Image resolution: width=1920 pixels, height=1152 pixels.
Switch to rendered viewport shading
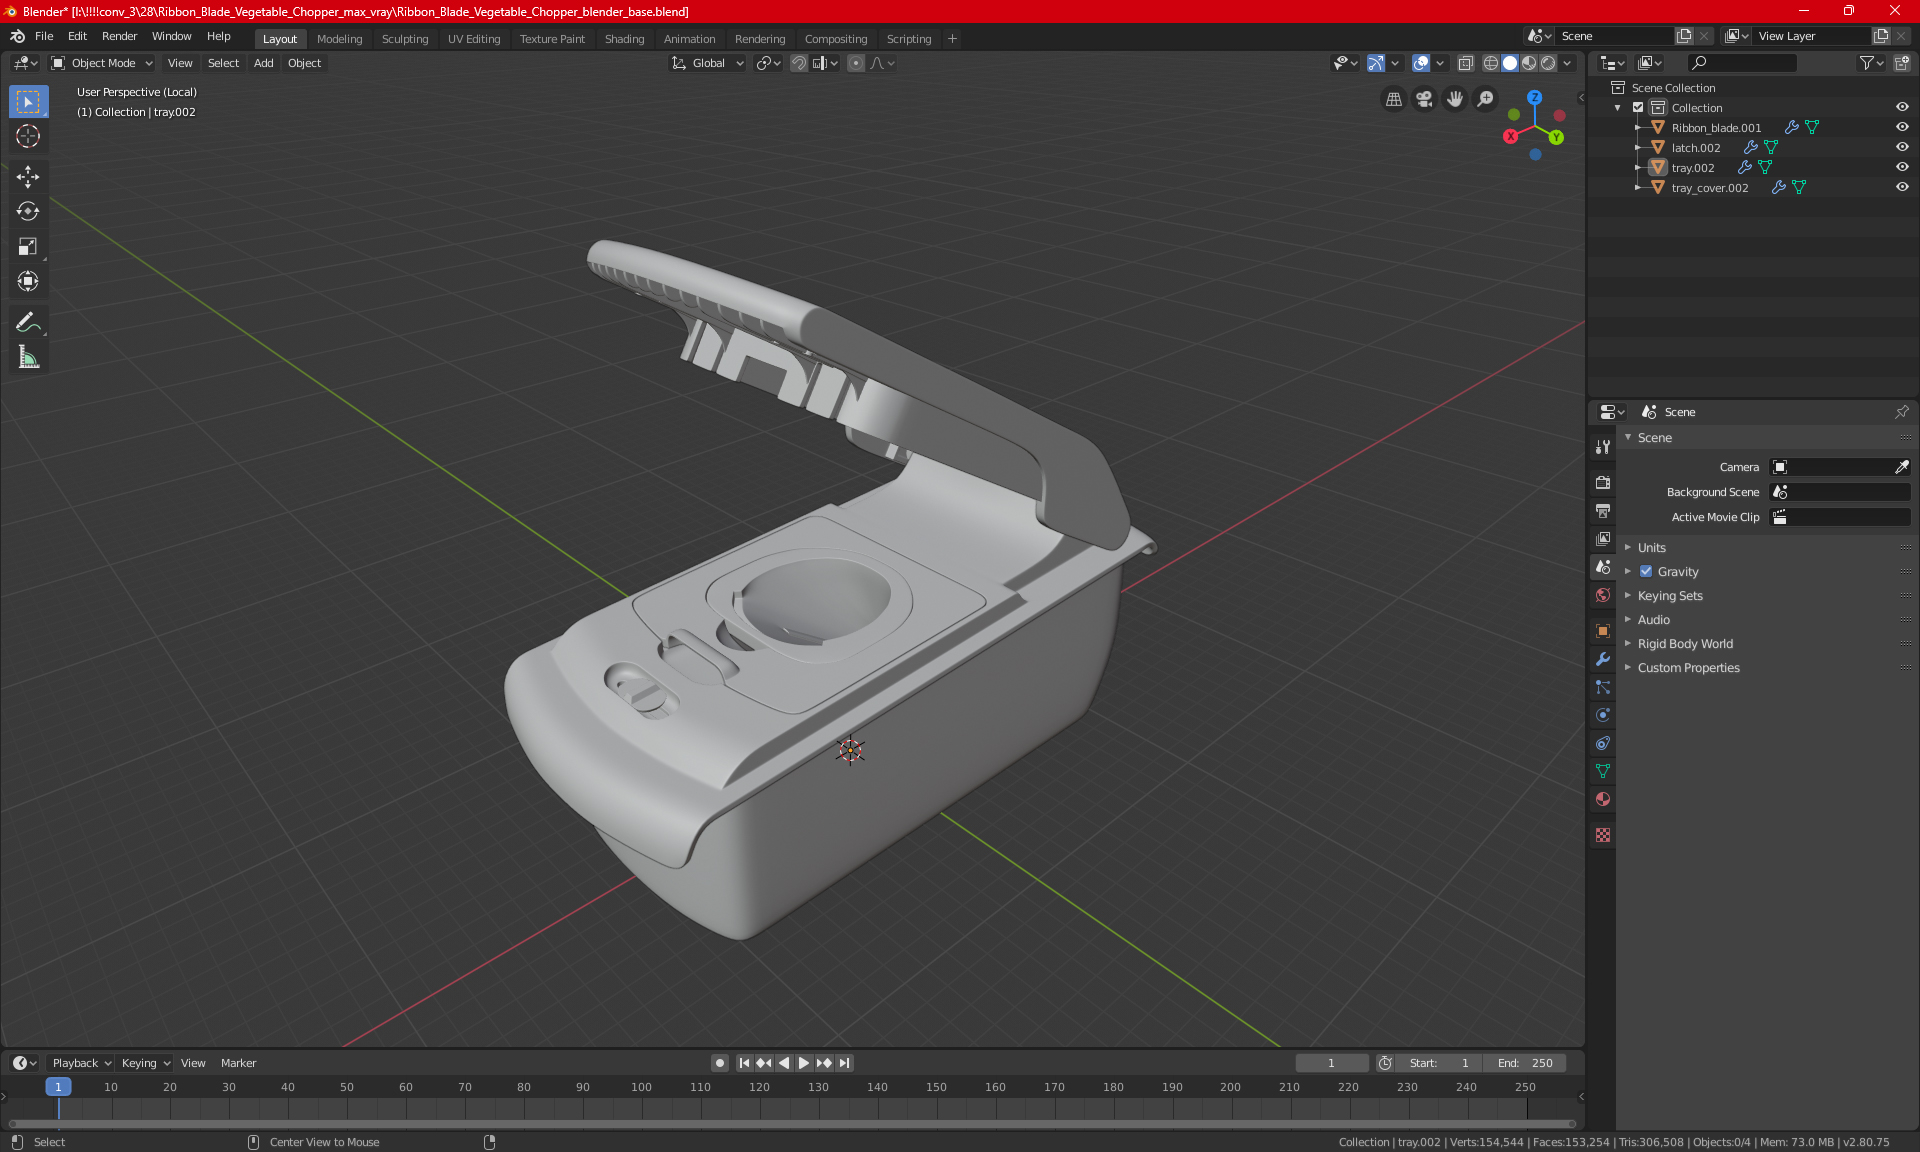point(1548,63)
